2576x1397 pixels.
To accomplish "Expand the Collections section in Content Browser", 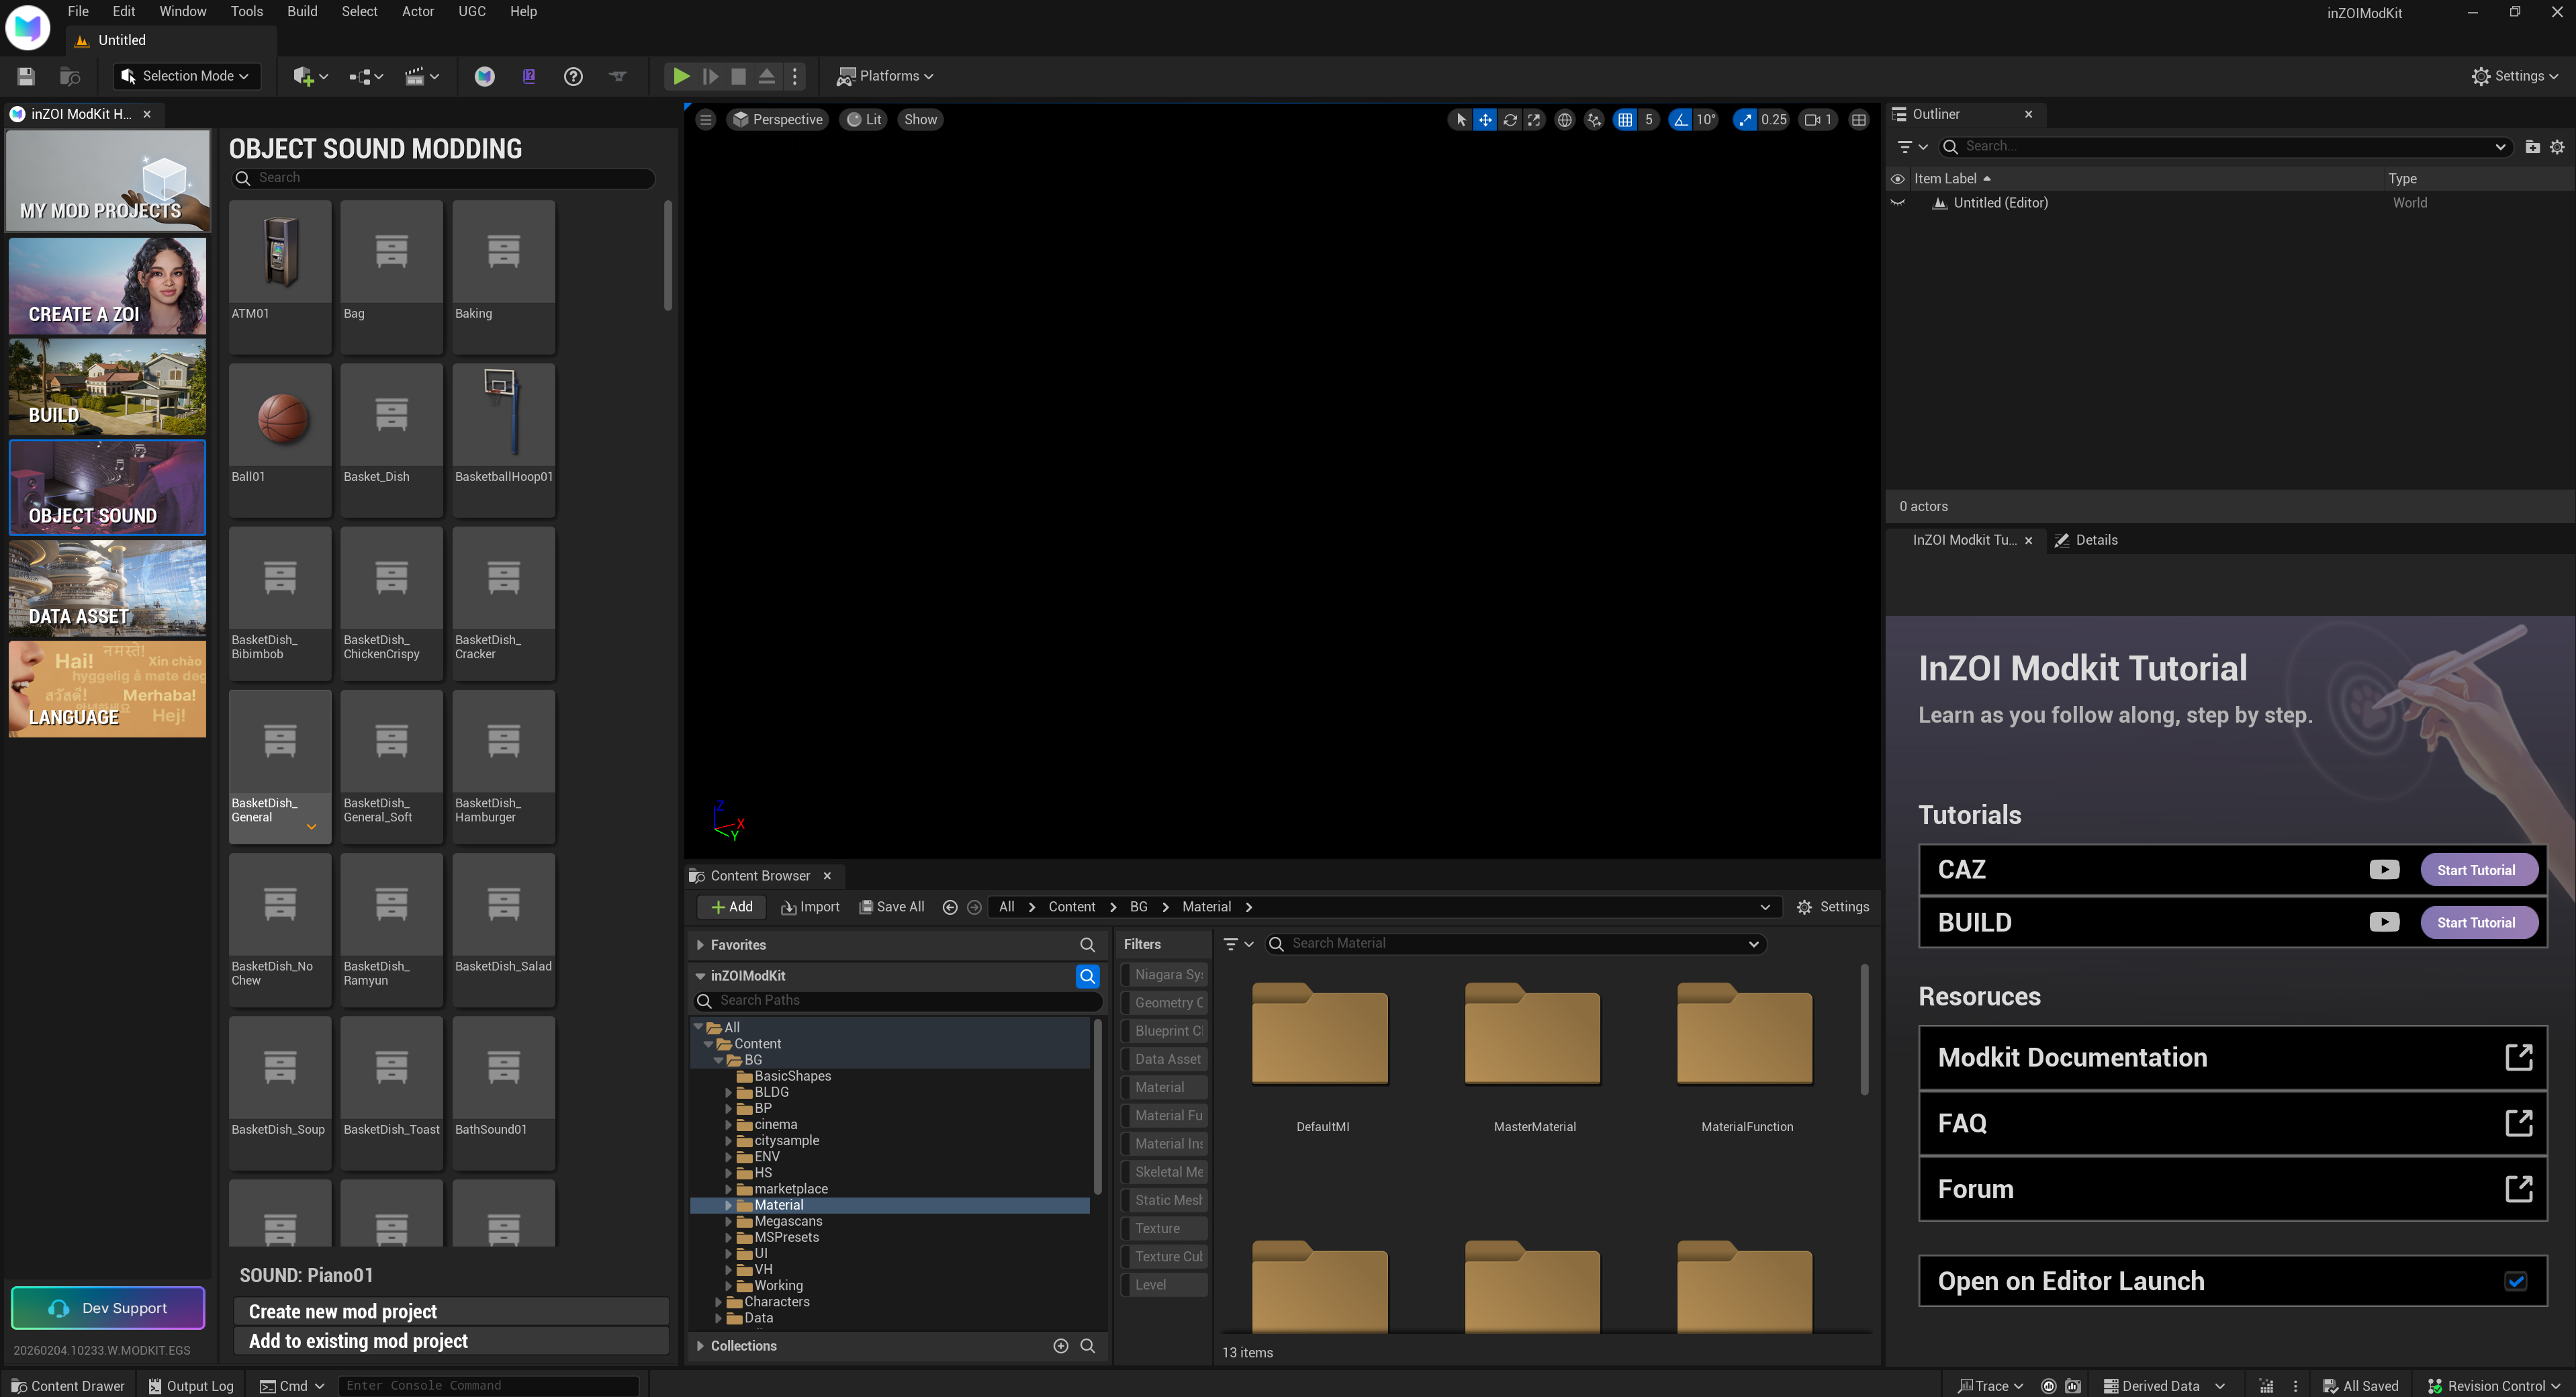I will [x=700, y=1345].
